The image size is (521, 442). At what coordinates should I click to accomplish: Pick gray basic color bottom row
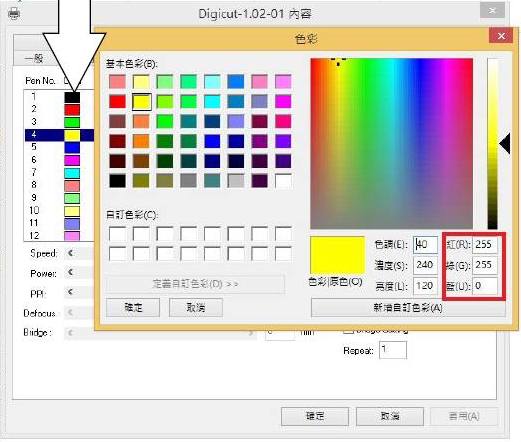189,181
